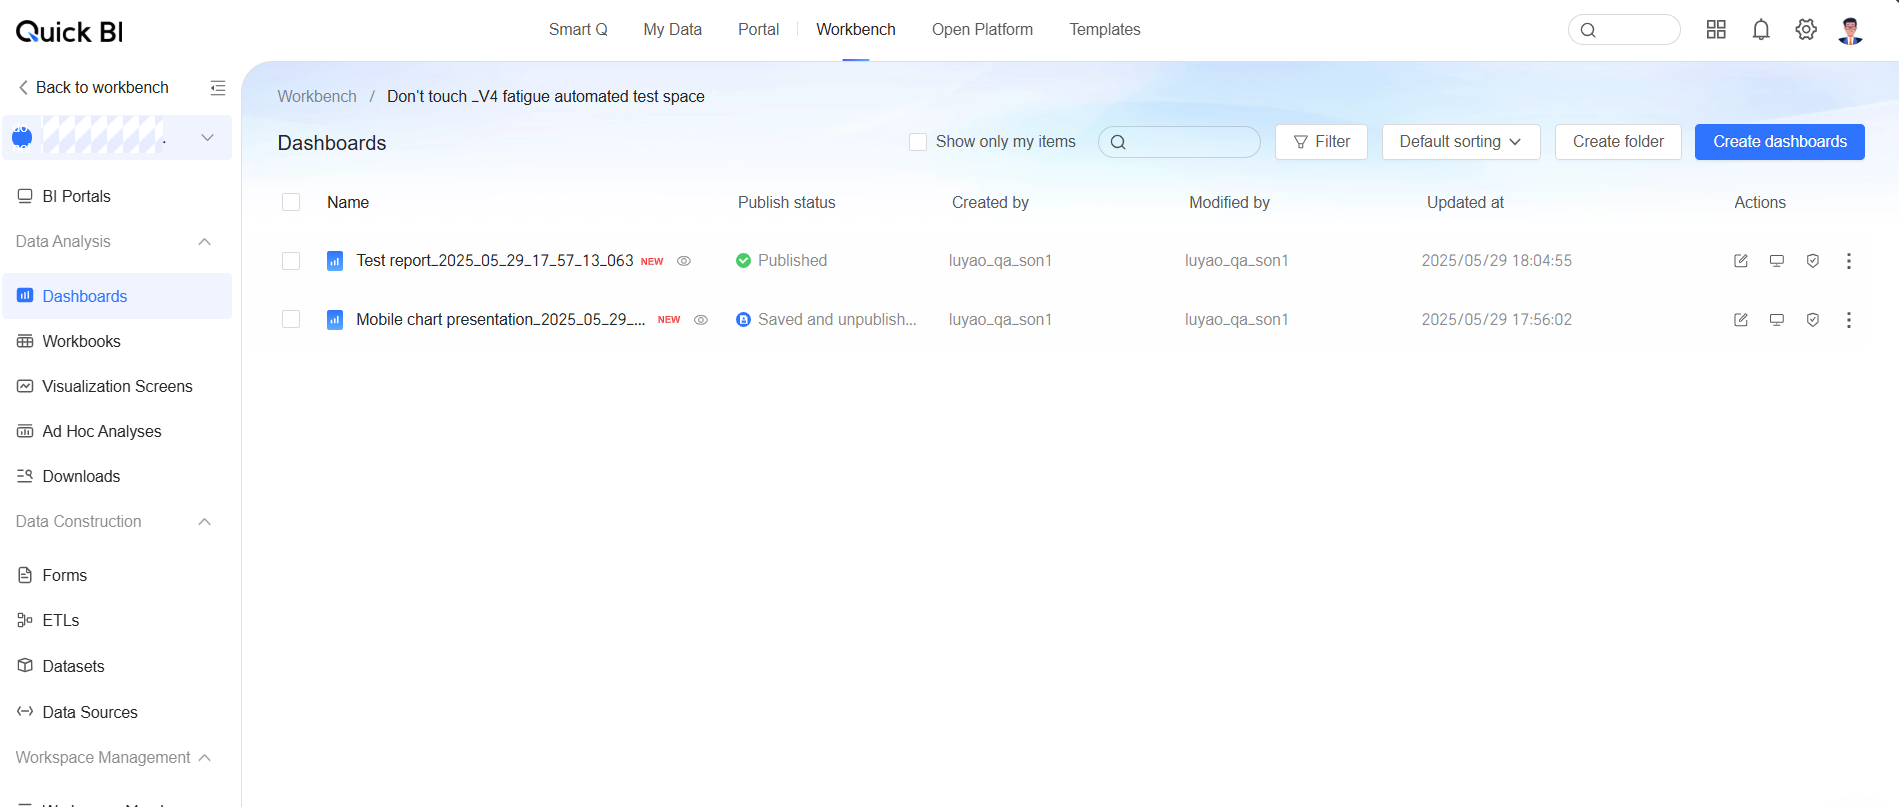Collapse the Workspace Management section
Image resolution: width=1899 pixels, height=807 pixels.
205,758
